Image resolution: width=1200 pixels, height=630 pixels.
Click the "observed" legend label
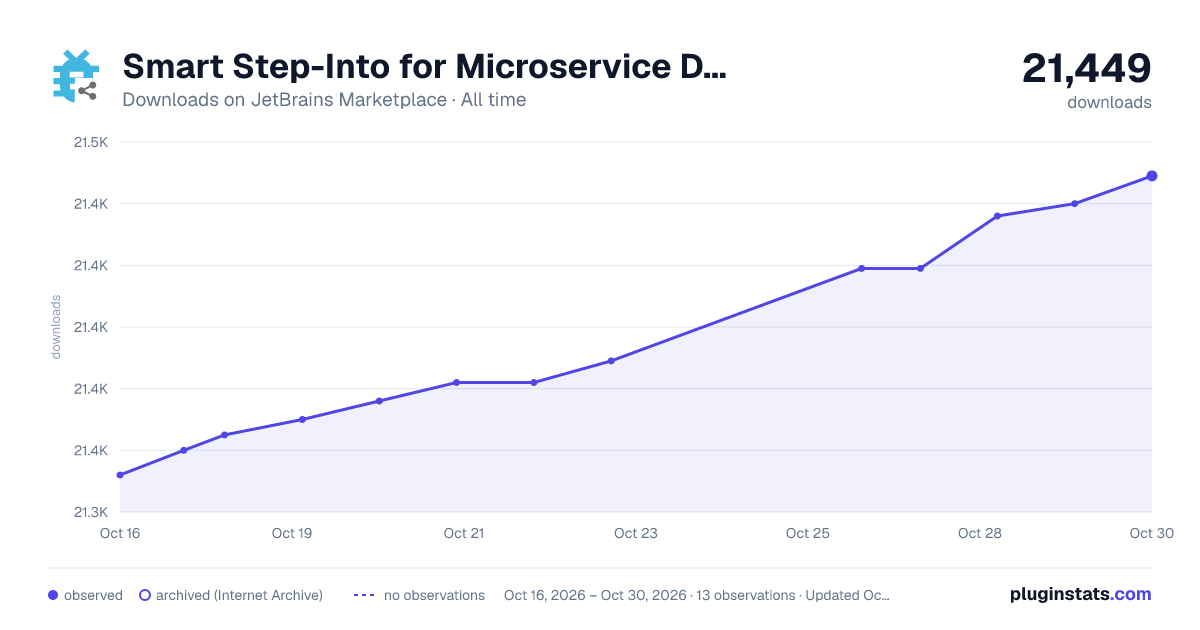[x=93, y=595]
